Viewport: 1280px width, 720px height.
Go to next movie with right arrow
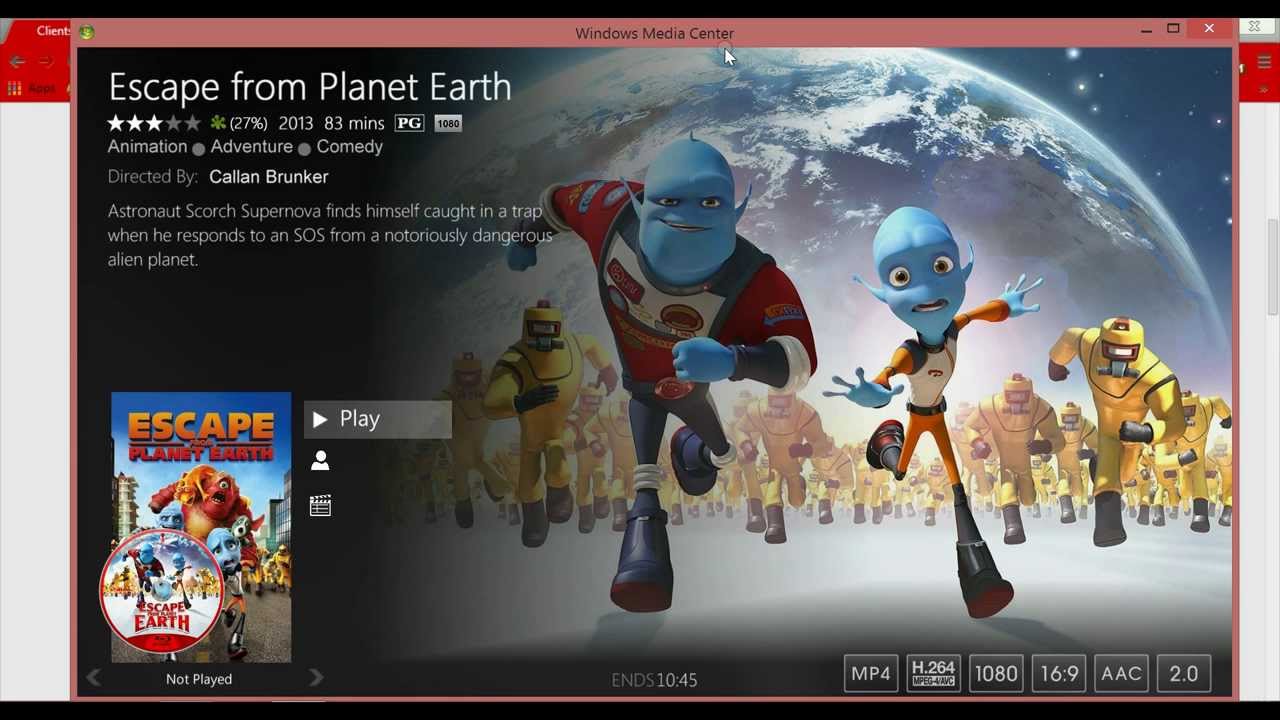click(x=316, y=678)
